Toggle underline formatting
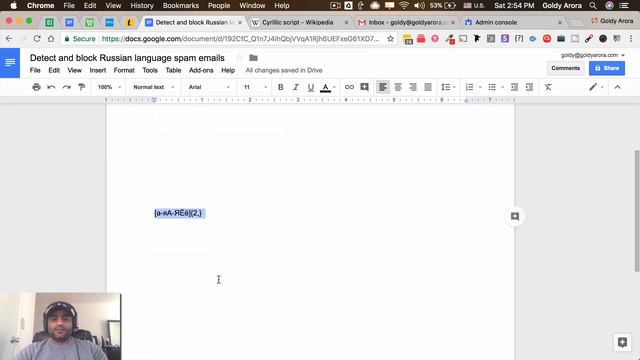 click(x=311, y=87)
